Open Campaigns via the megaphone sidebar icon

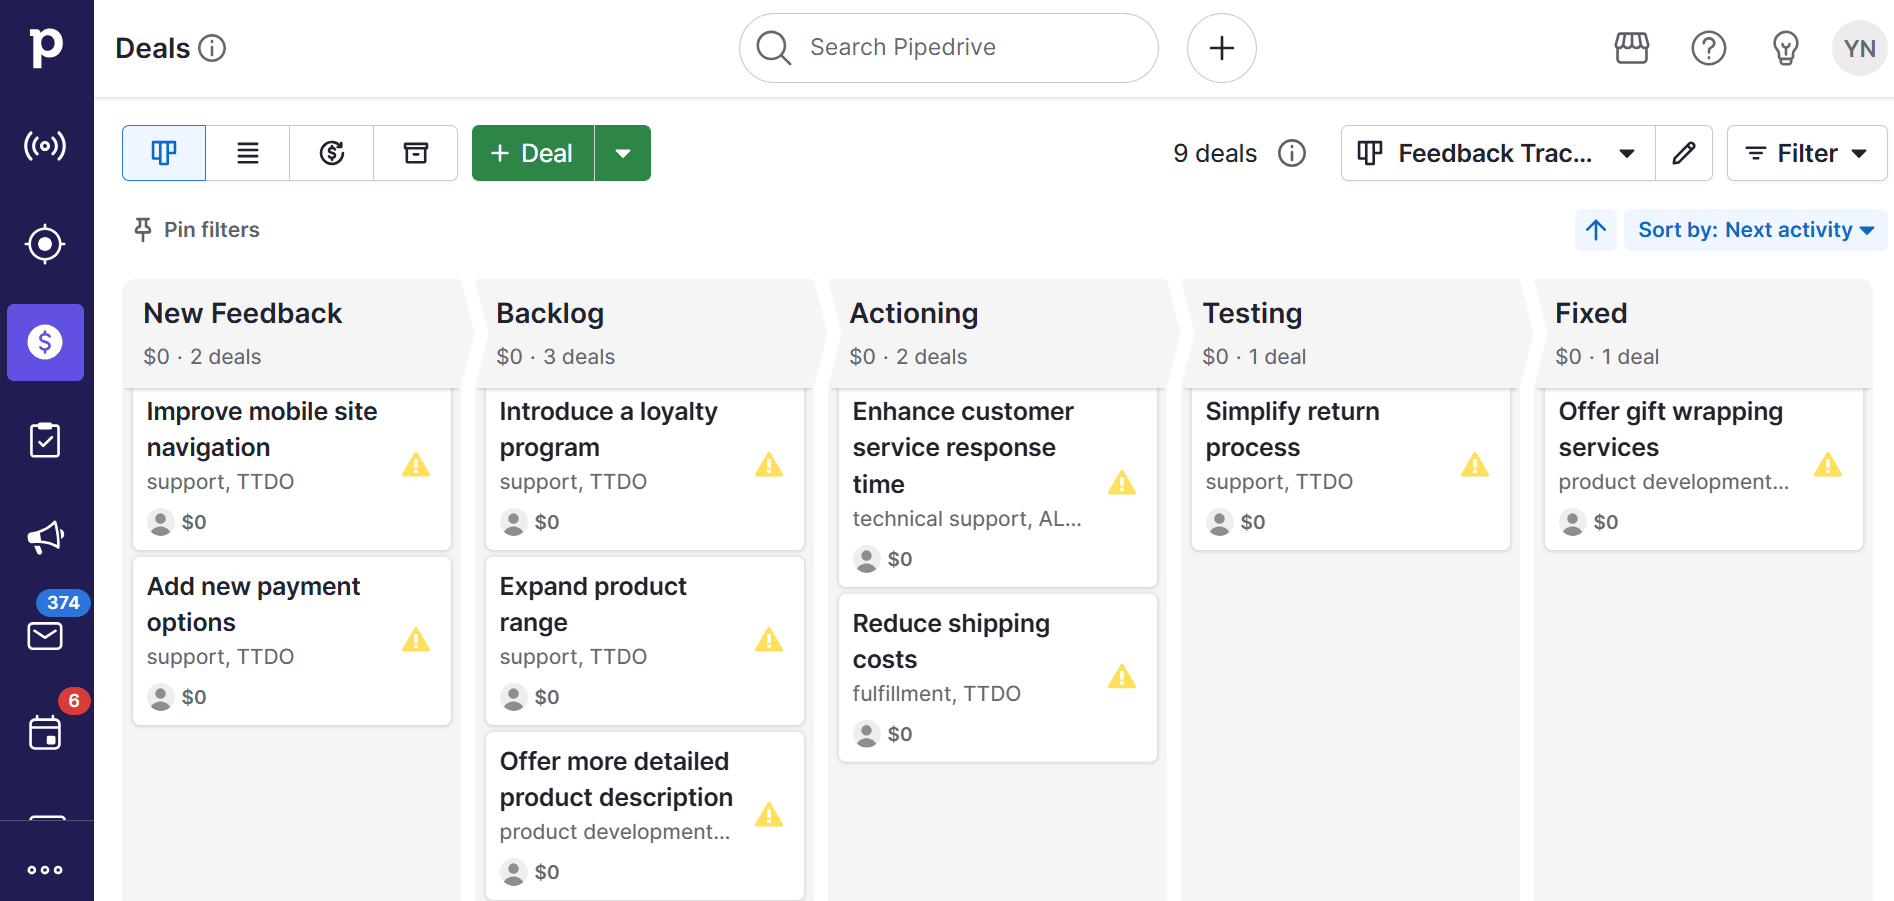45,537
